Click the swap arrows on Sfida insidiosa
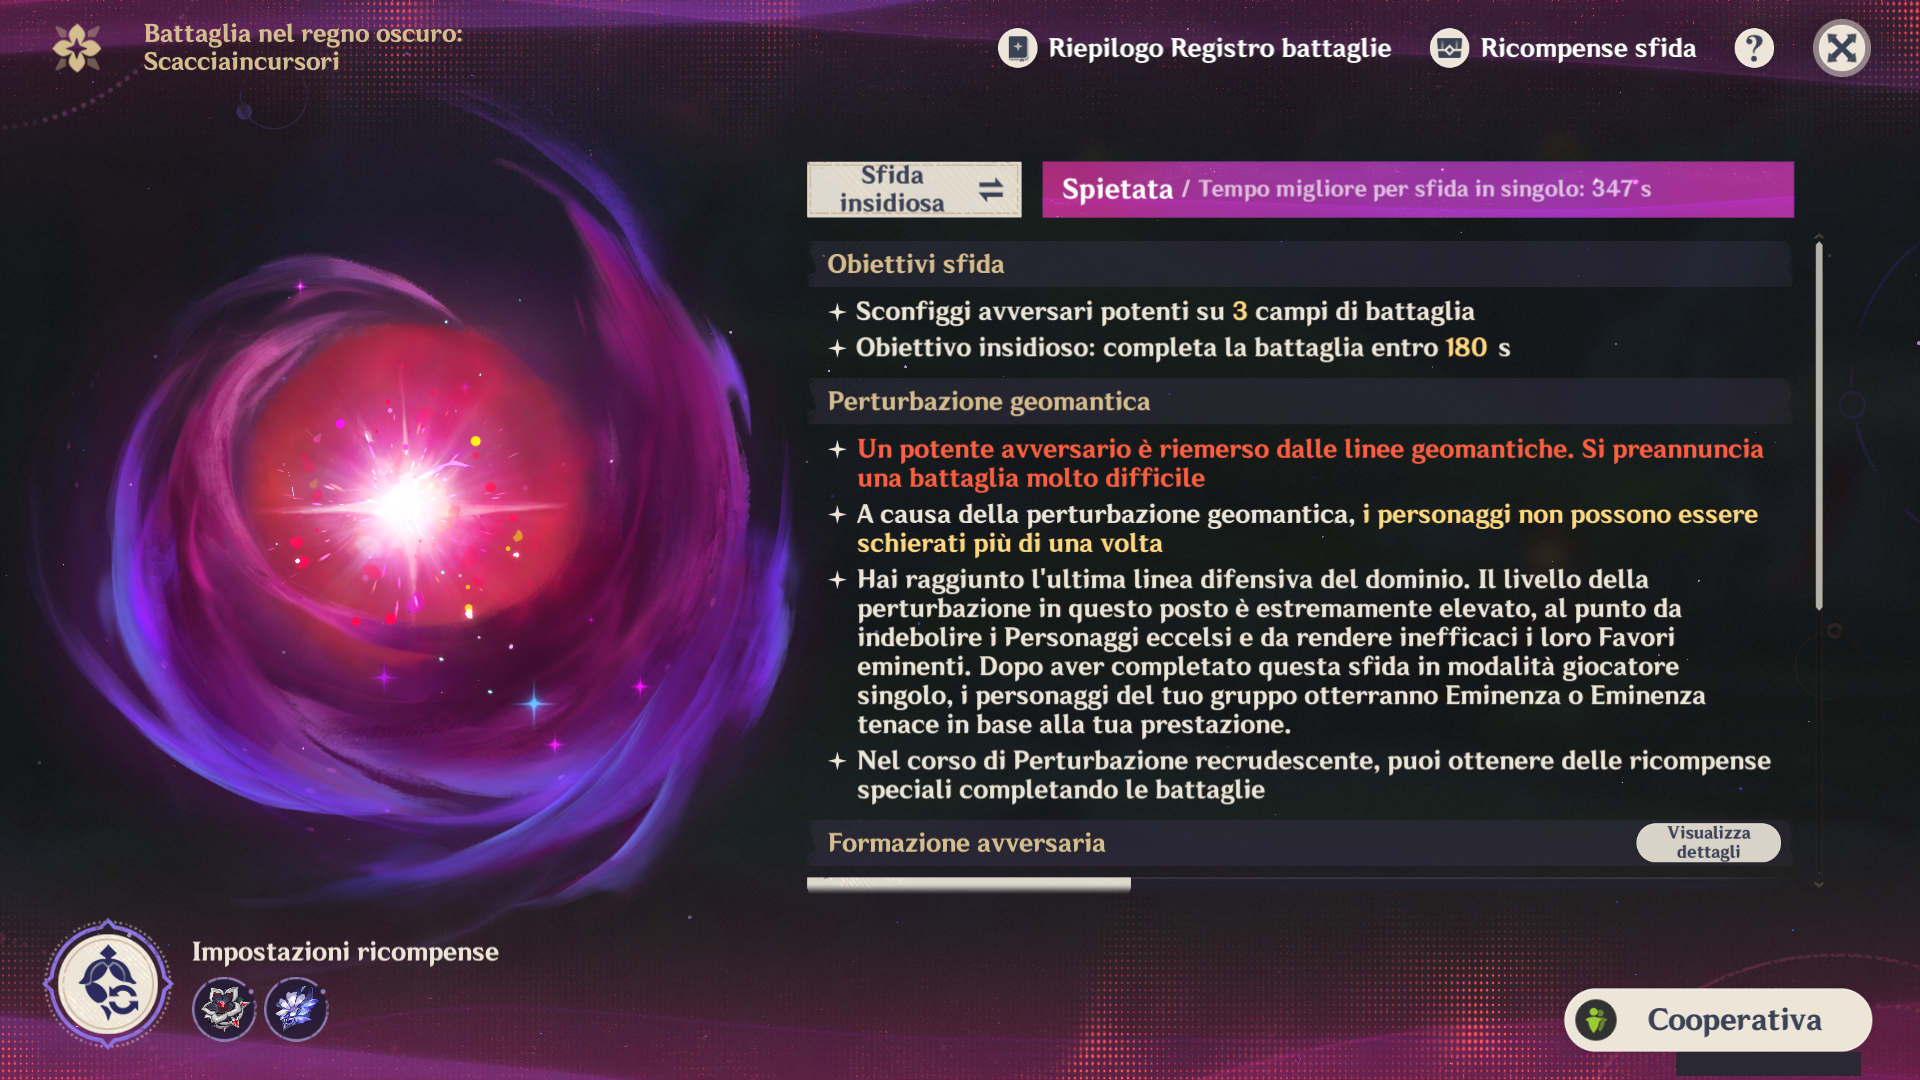This screenshot has width=1920, height=1080. click(991, 189)
